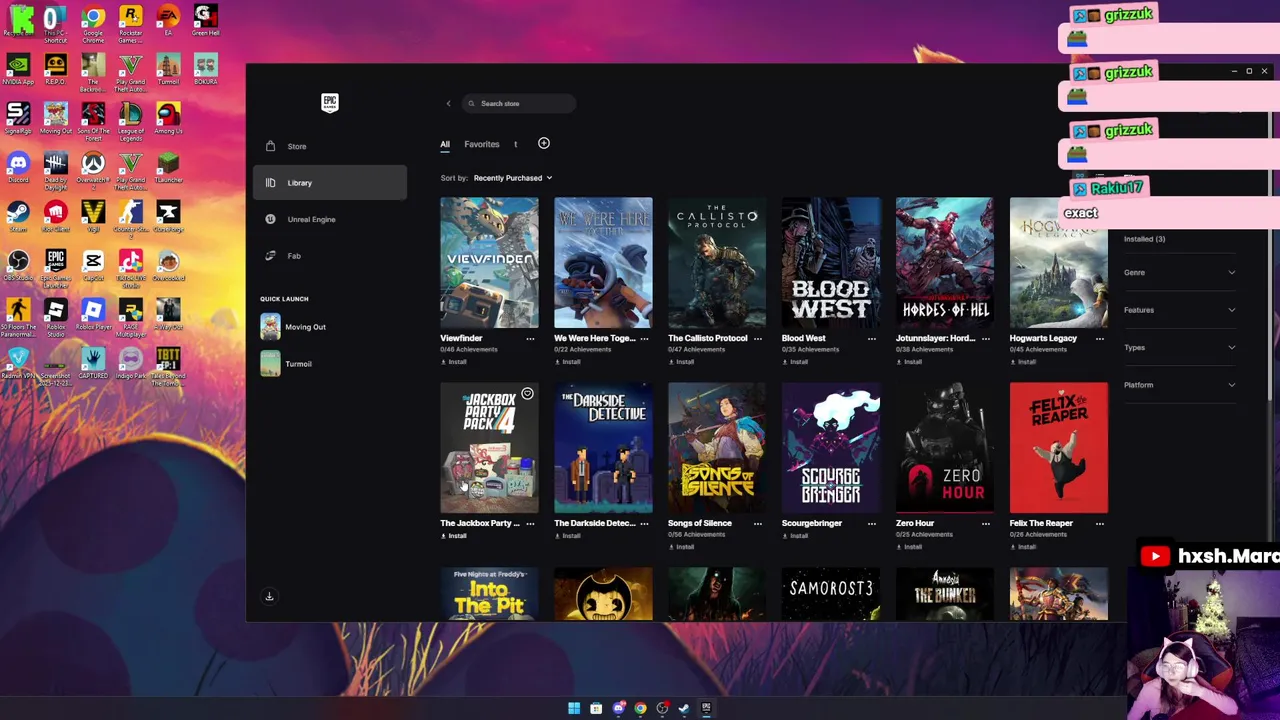Viewport: 1280px width, 720px height.
Task: Open more options for Hogwarts Legacy
Action: pos(1100,339)
